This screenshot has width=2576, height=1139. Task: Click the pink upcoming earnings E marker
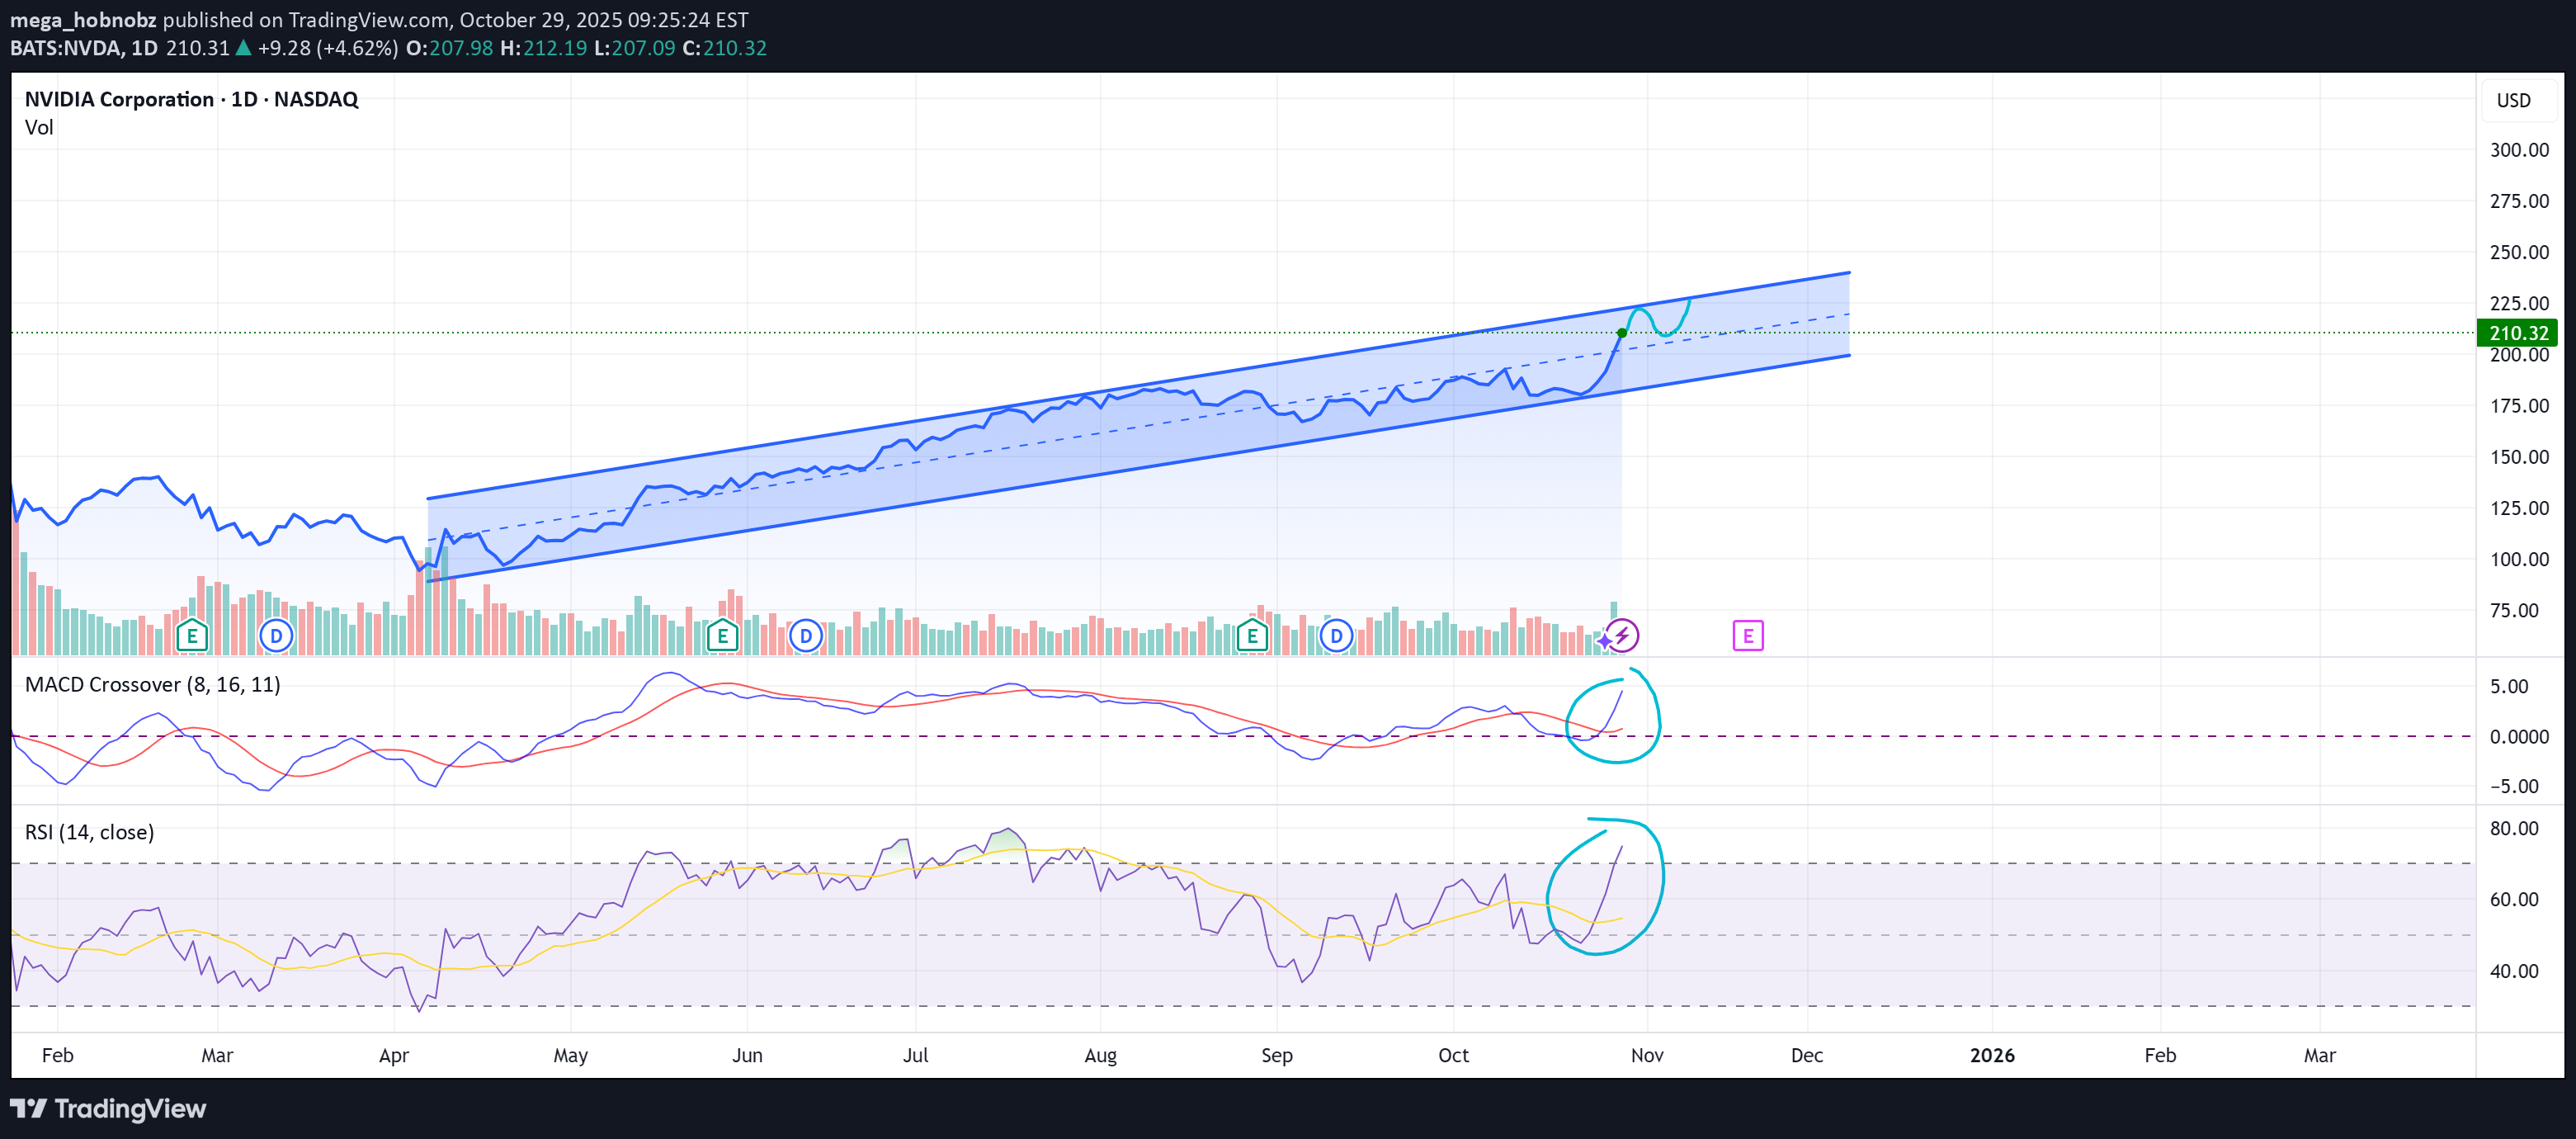1747,635
